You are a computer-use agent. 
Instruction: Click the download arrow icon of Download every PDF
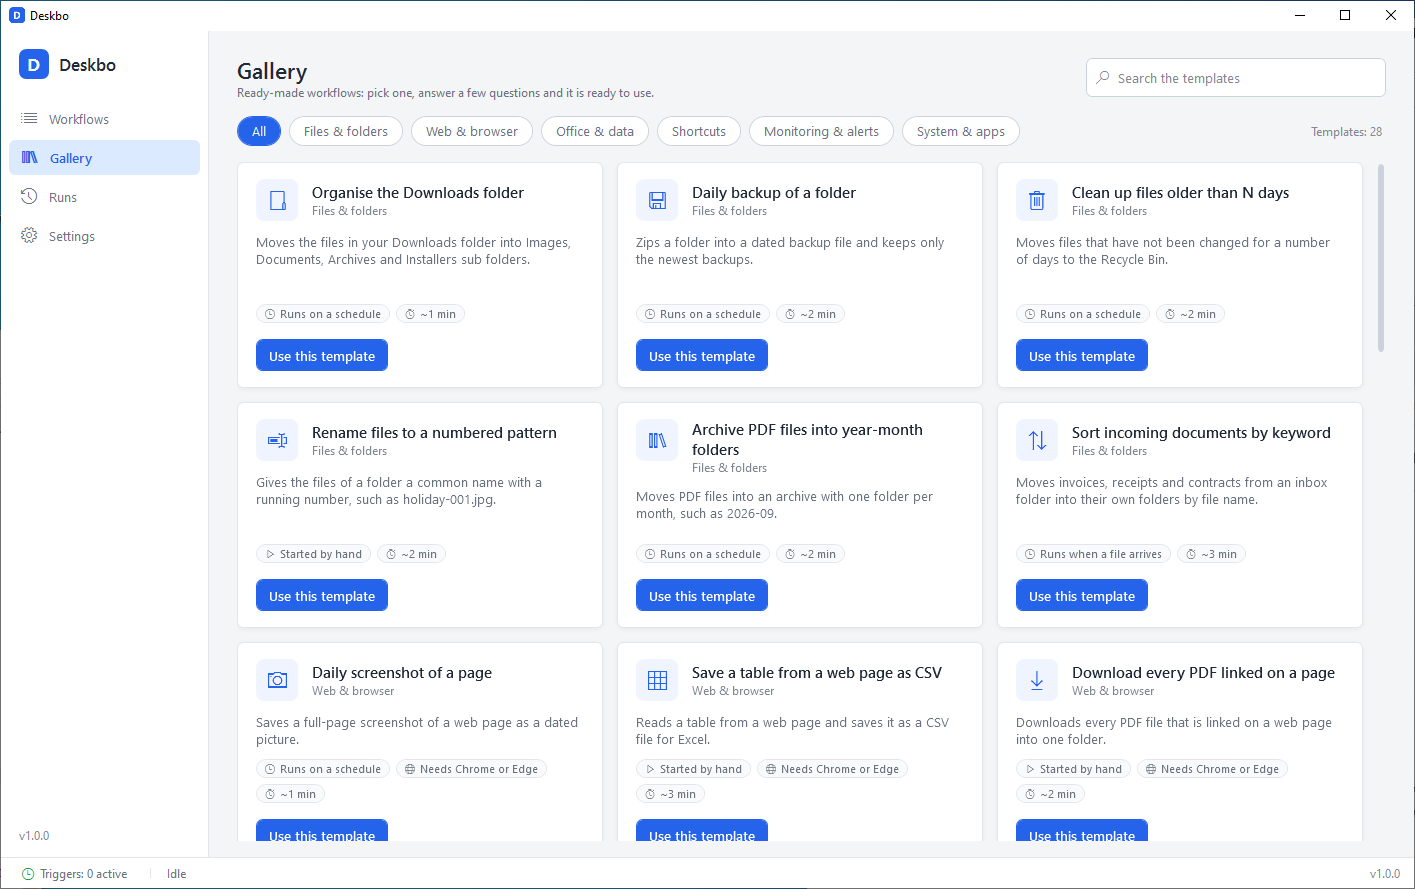point(1037,680)
